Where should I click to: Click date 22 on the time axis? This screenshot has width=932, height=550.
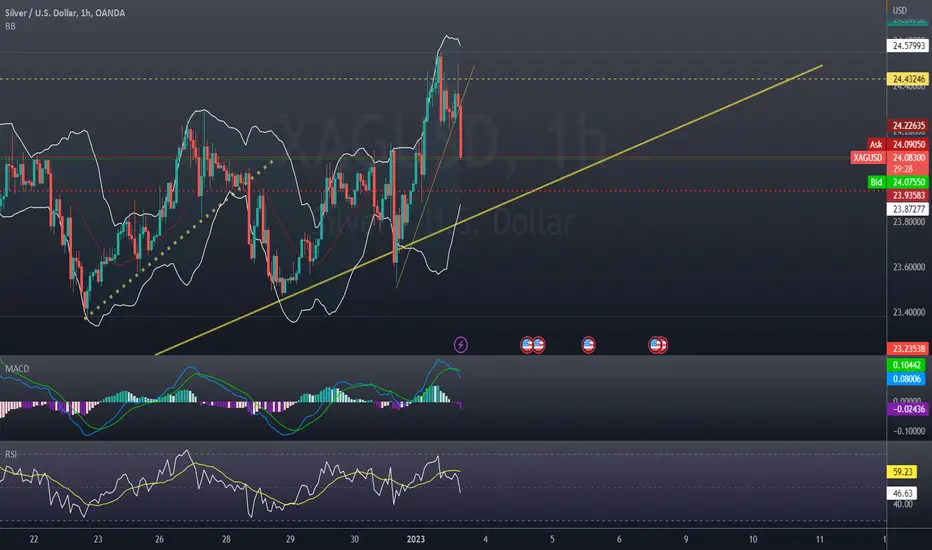tap(34, 539)
